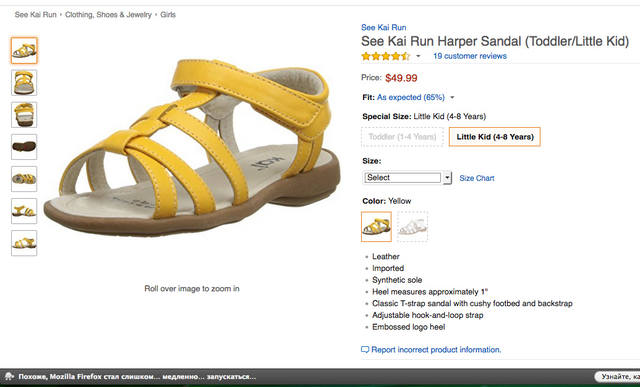640x387 pixels.
Task: Click the main yellow sandal product image
Action: click(192, 147)
